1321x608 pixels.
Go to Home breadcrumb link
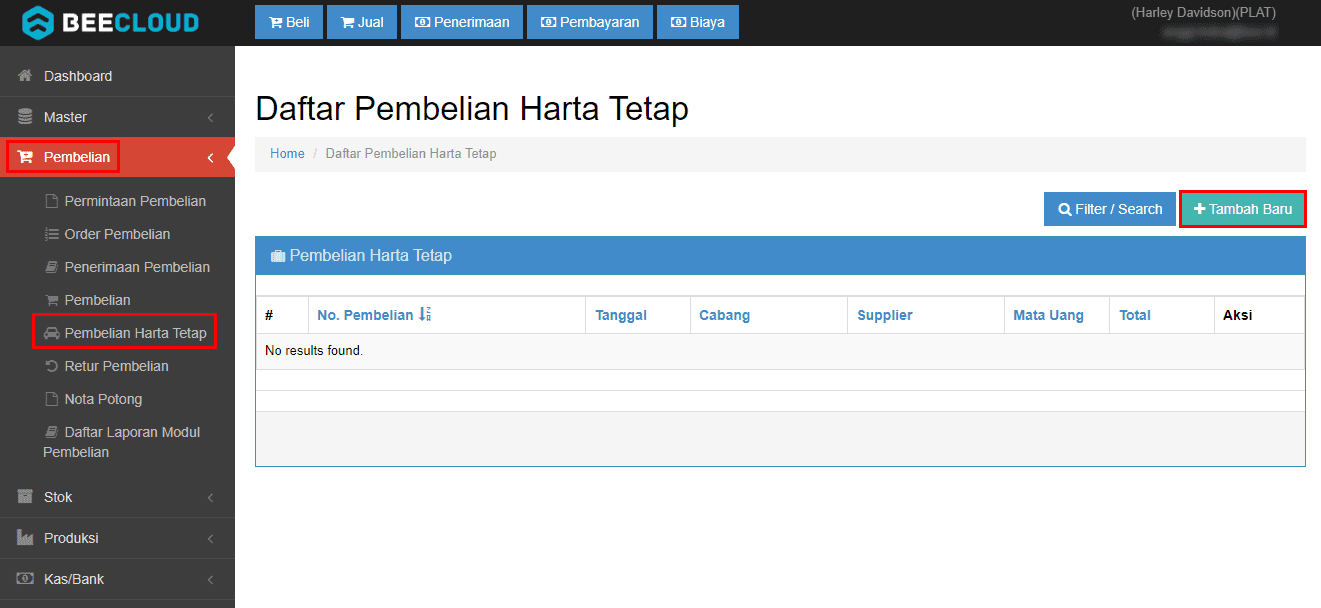tap(287, 154)
